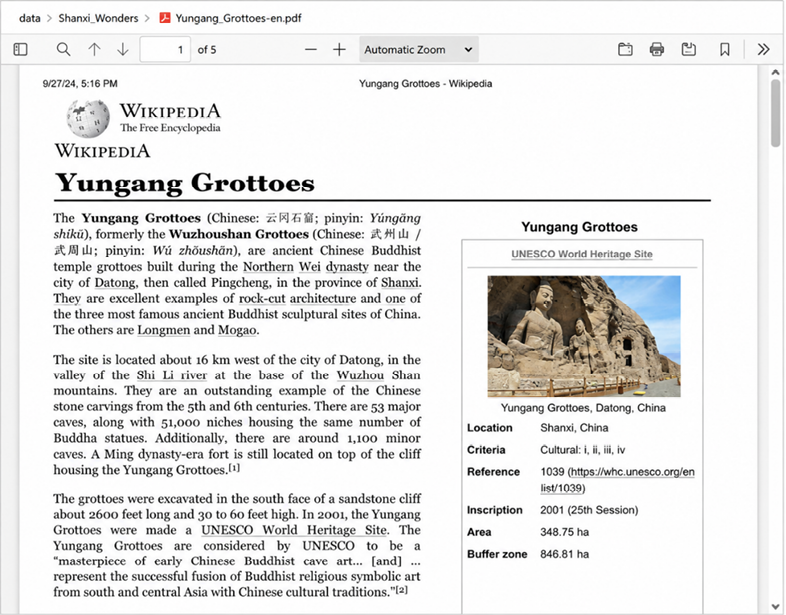Follow the 'Shanxi' link

tap(400, 283)
